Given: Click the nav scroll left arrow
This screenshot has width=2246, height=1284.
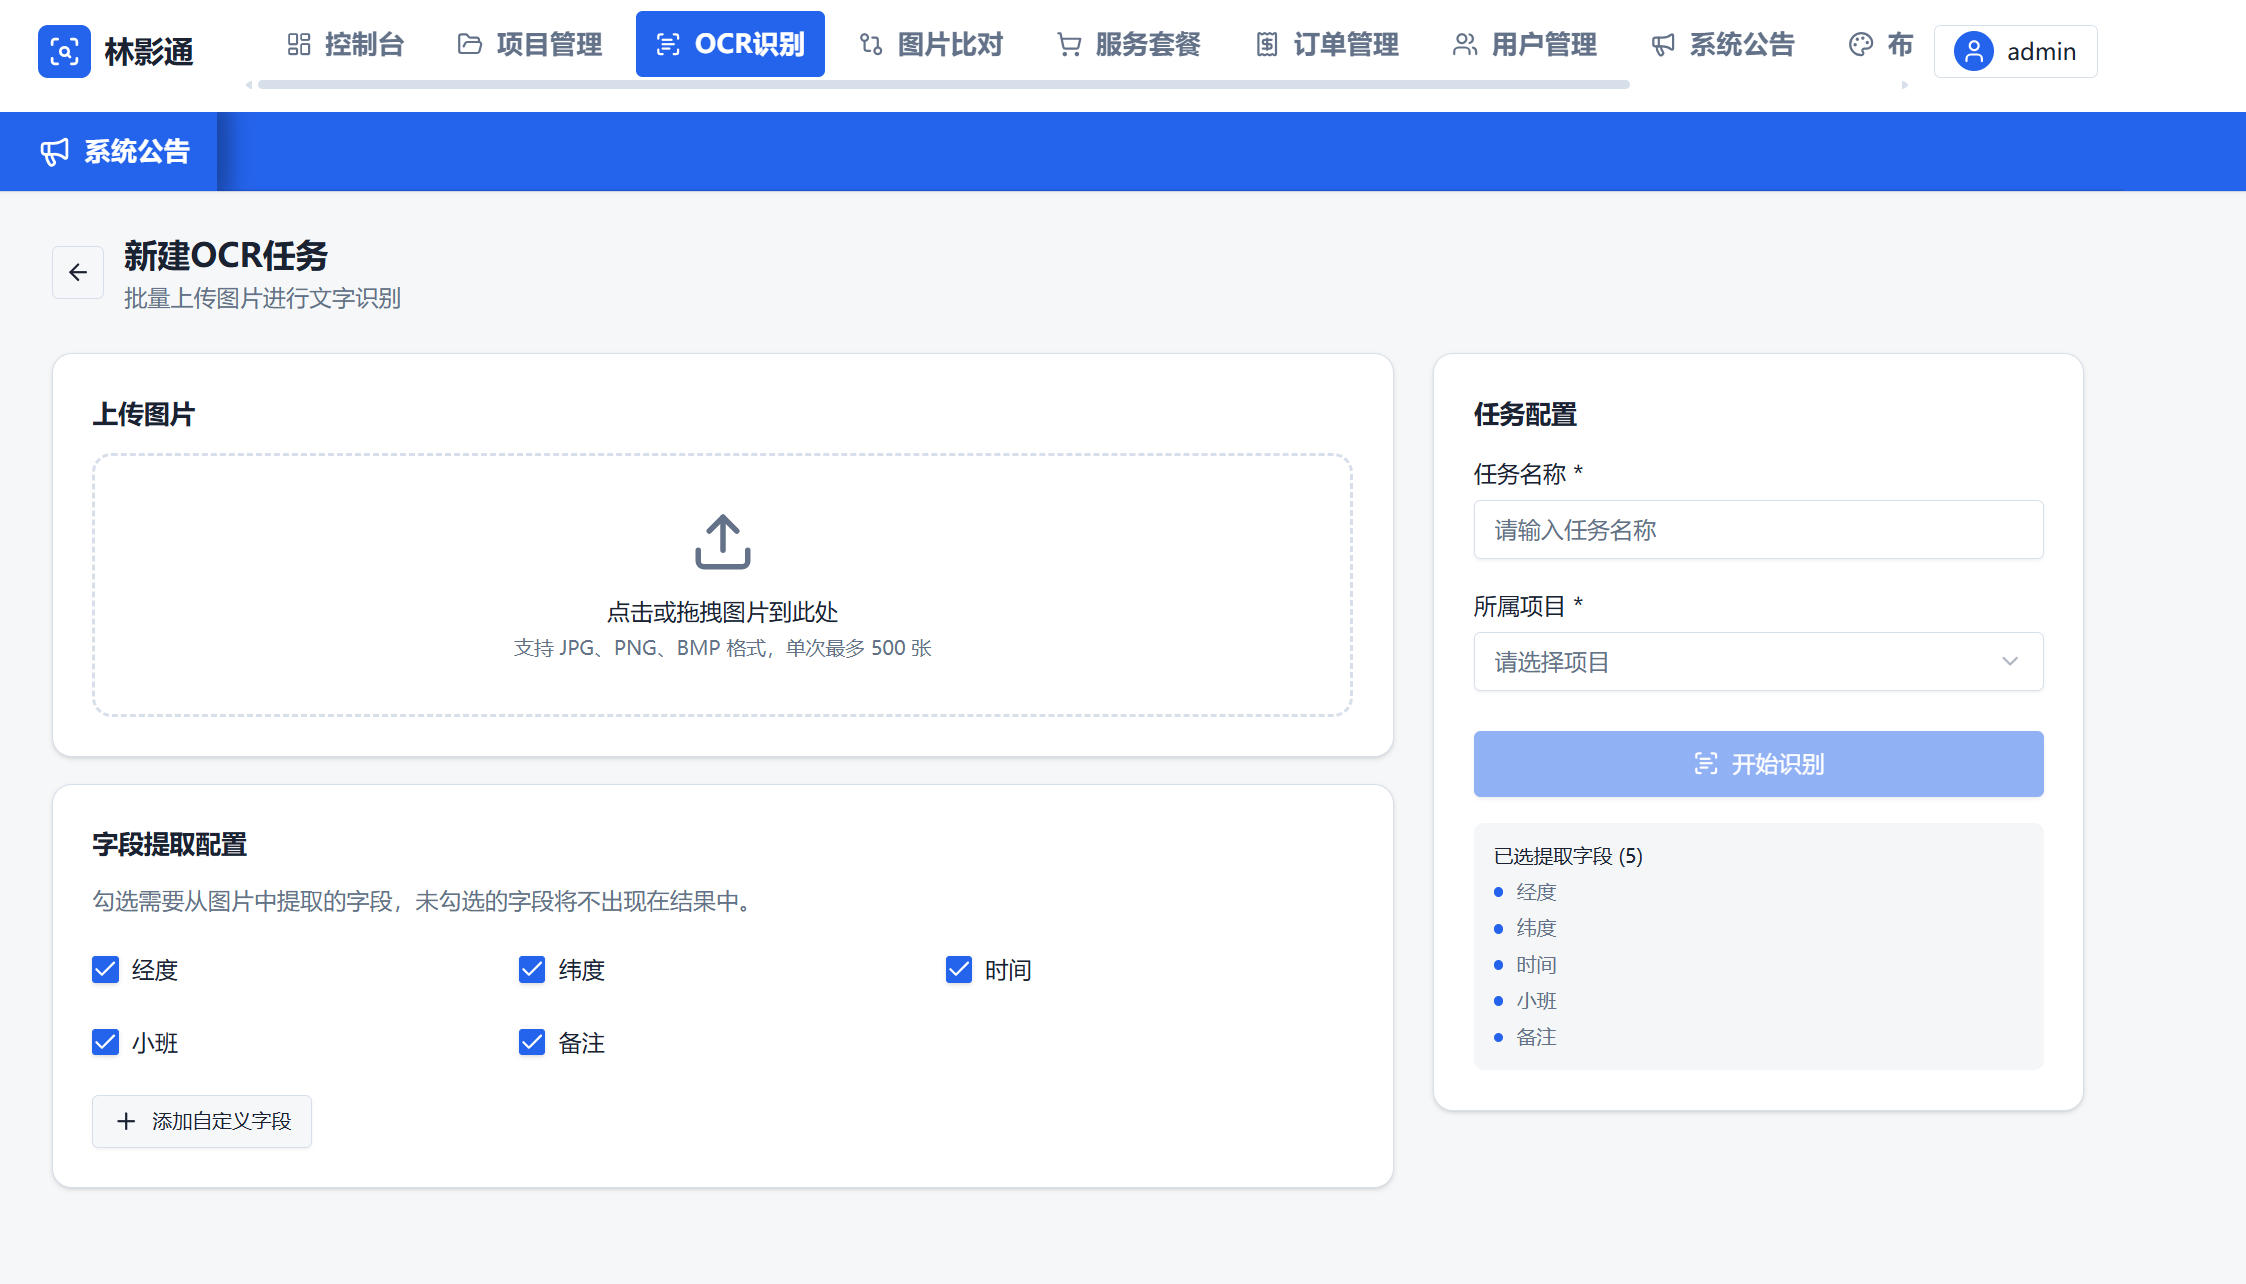Looking at the screenshot, I should [x=249, y=85].
